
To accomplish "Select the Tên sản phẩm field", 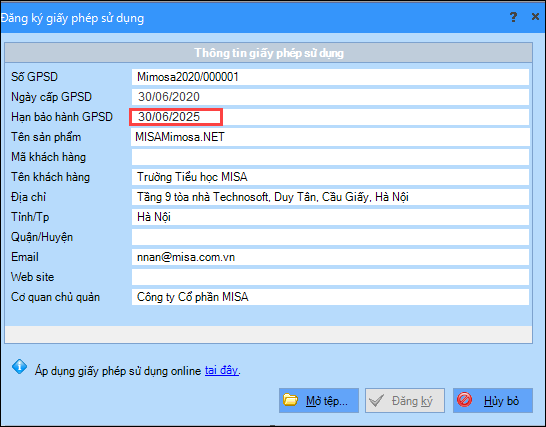I will [330, 137].
